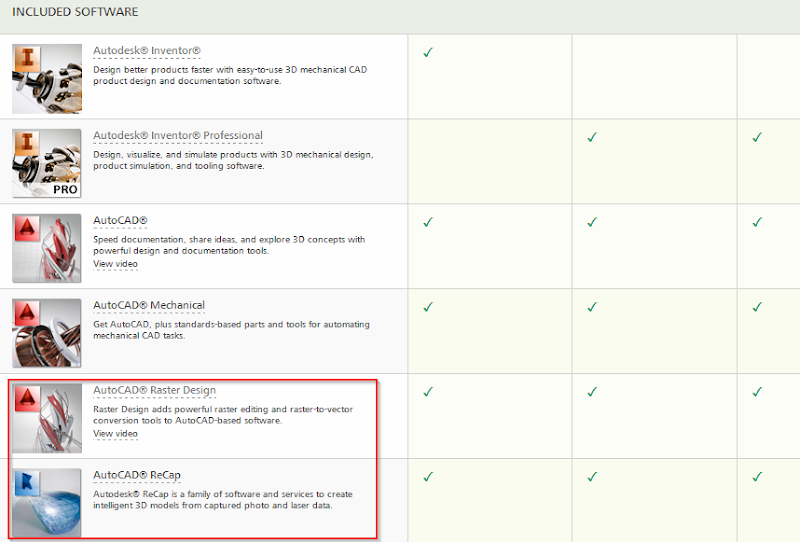The image size is (800, 542).
Task: Click the third-column checkmark for Inventor Professional
Action: (757, 137)
